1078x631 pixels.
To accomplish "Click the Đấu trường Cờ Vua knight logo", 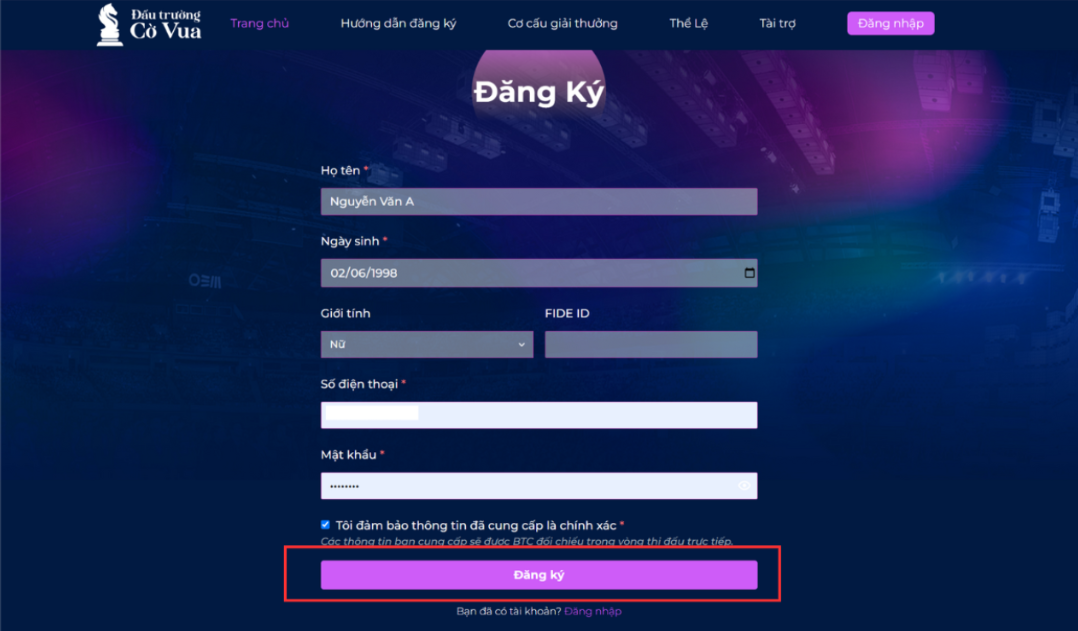I will click(110, 24).
